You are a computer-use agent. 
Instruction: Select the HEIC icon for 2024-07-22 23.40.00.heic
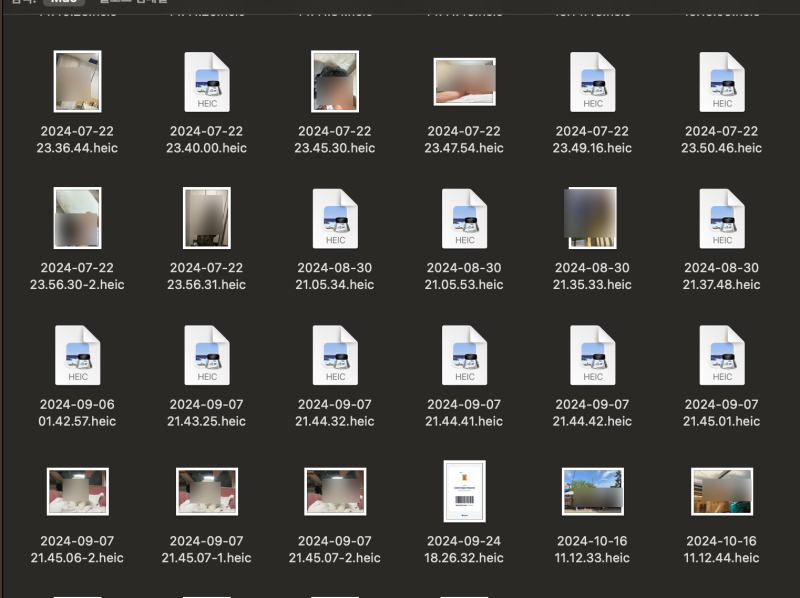(207, 82)
